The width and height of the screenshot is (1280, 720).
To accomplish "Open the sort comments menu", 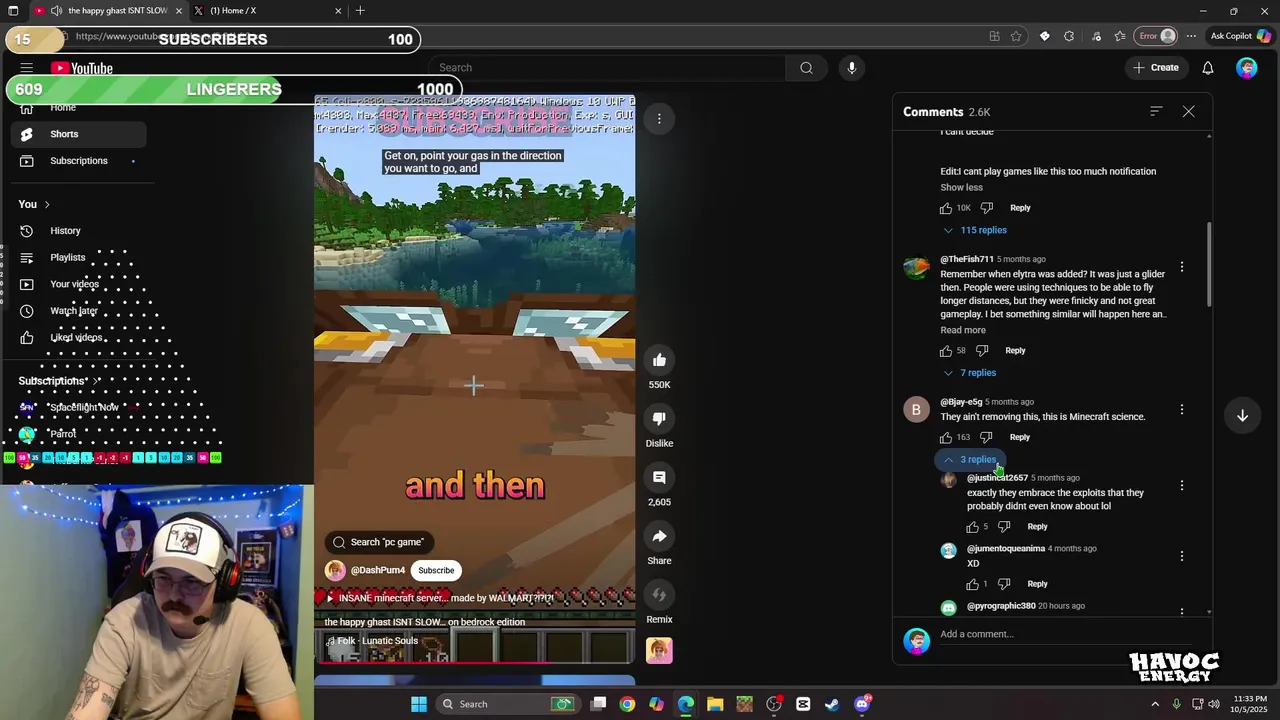I will (x=1156, y=112).
